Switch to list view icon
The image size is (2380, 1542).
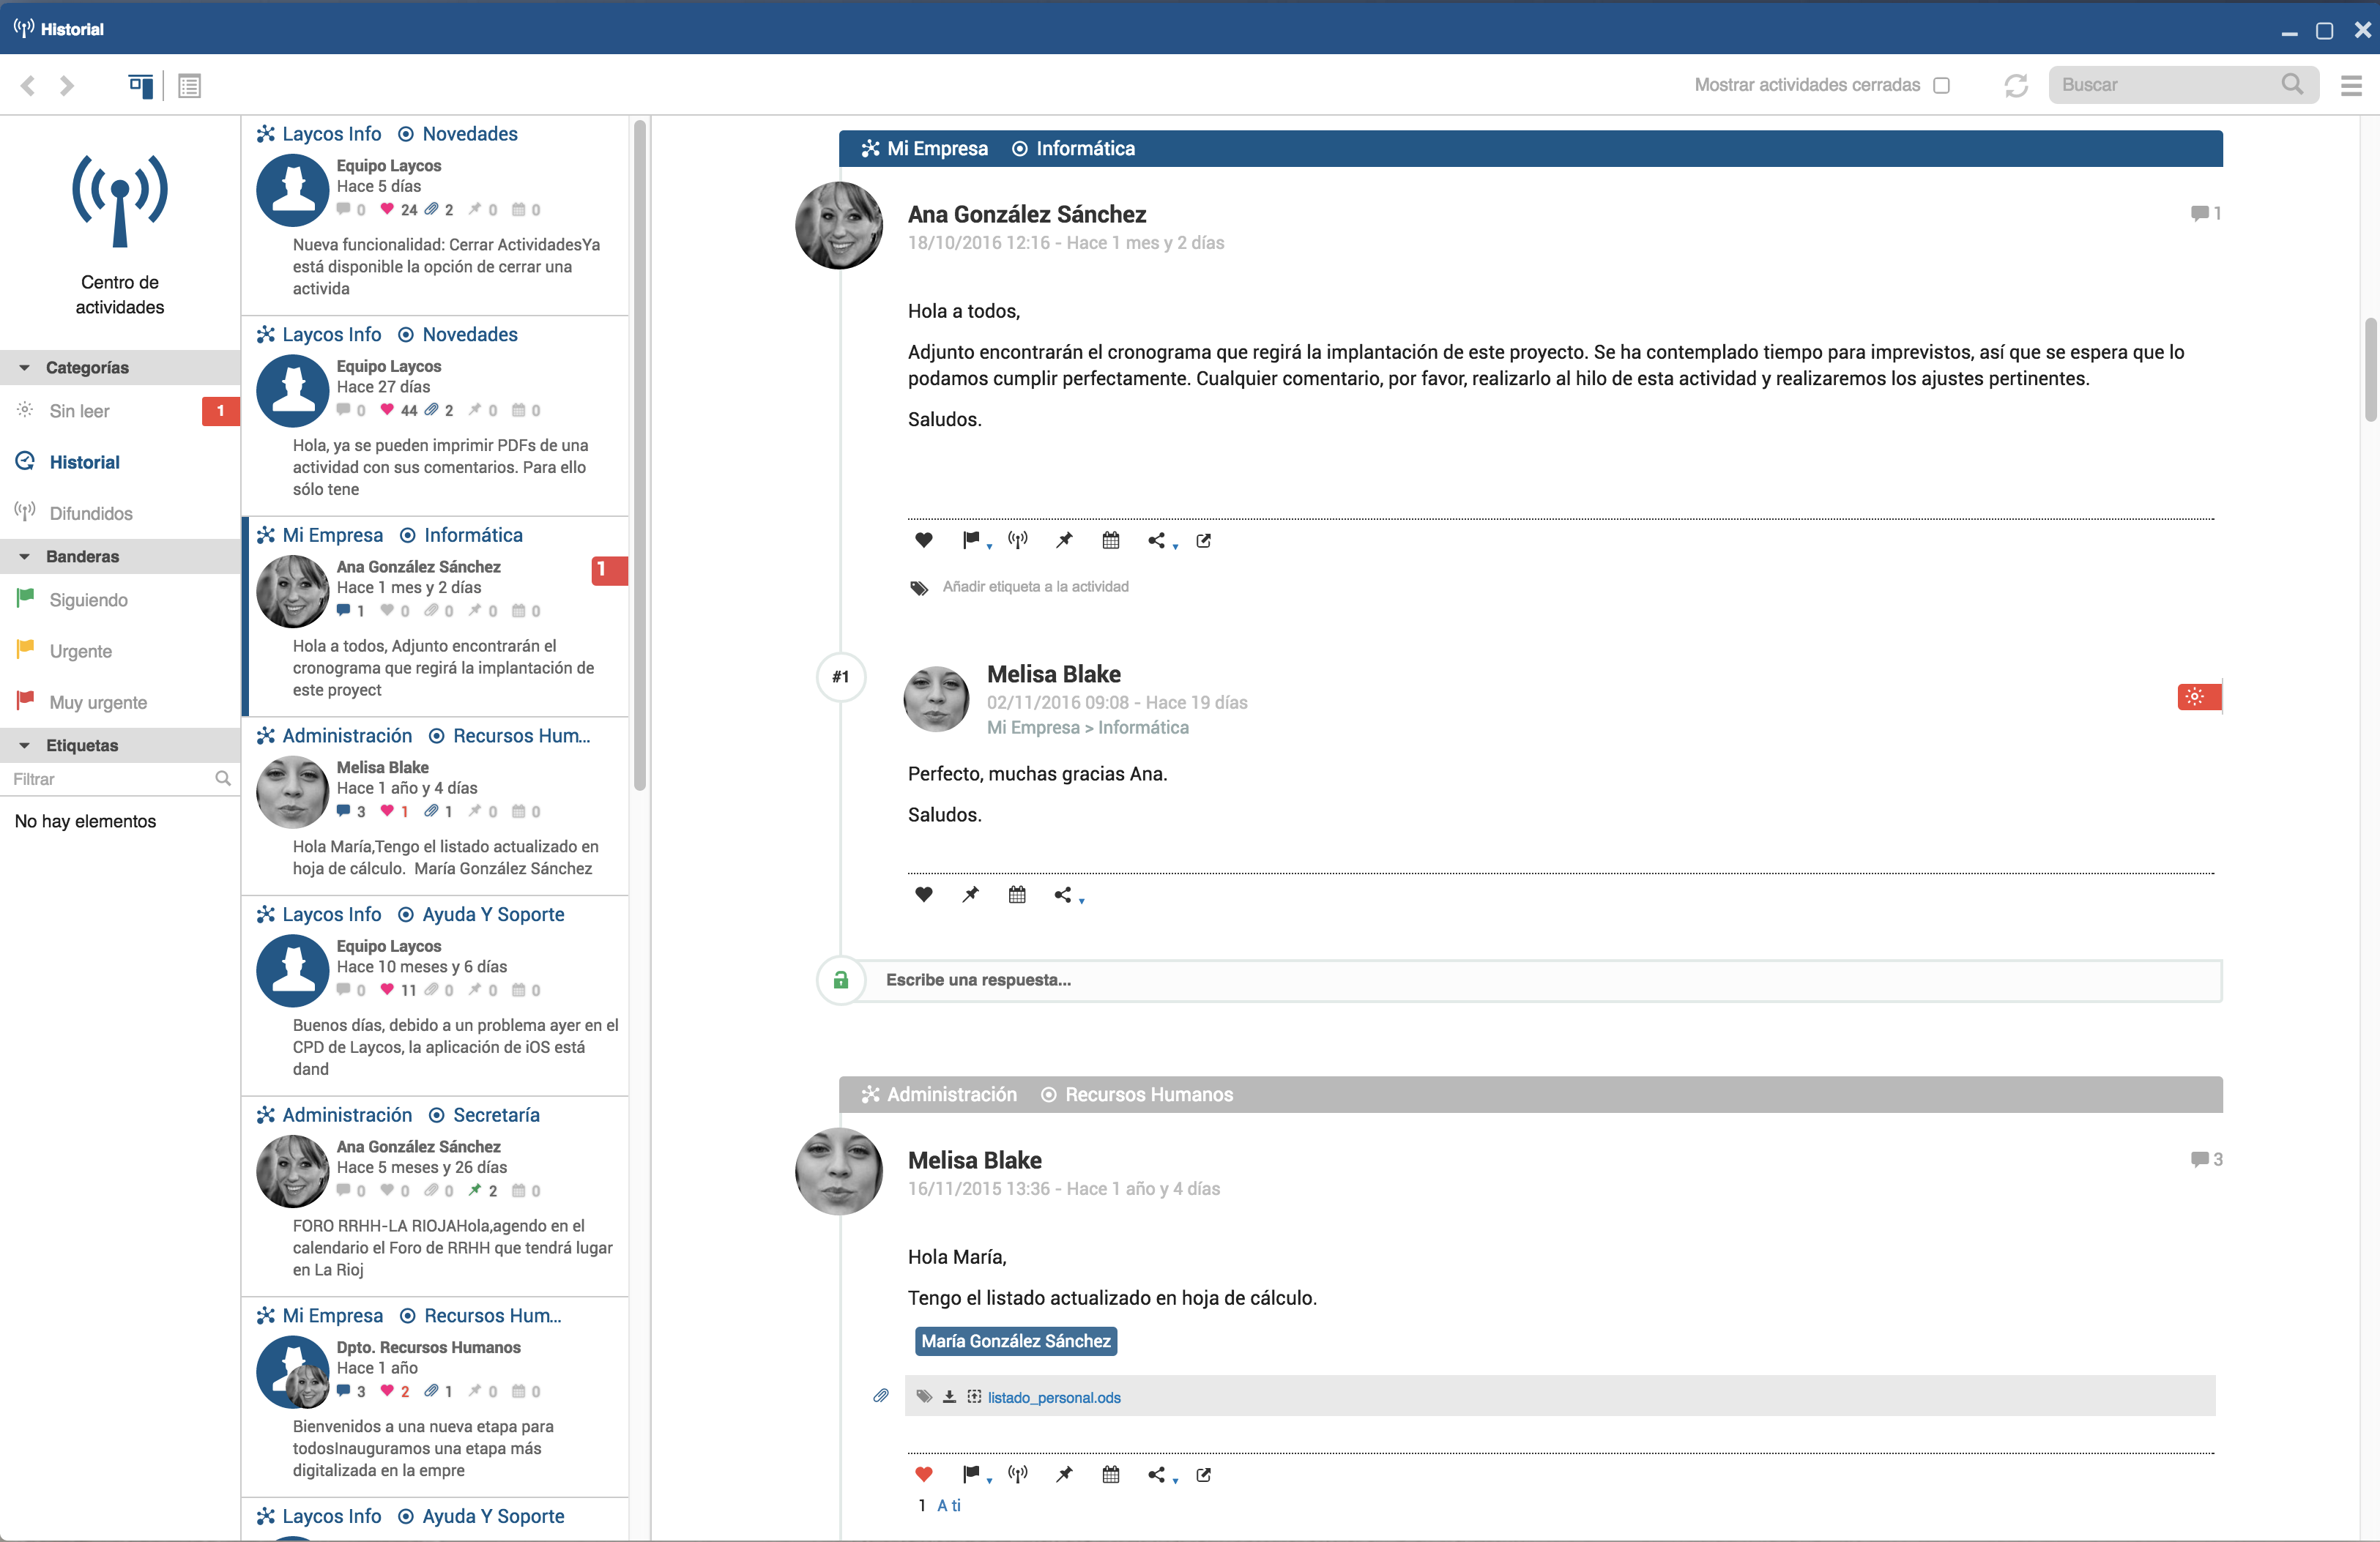click(x=189, y=86)
